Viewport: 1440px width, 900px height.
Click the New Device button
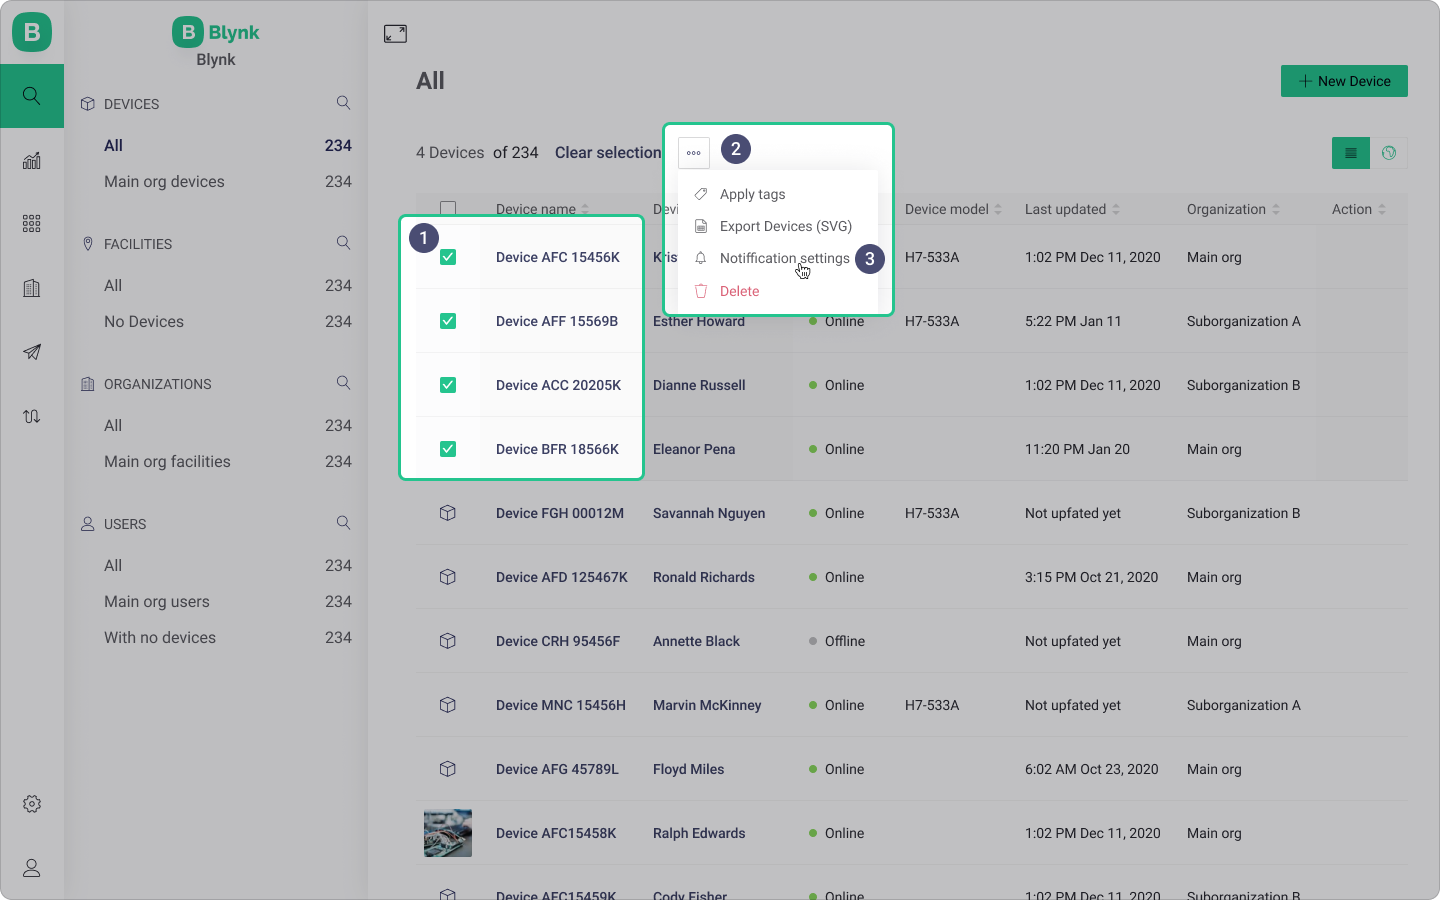click(1344, 81)
